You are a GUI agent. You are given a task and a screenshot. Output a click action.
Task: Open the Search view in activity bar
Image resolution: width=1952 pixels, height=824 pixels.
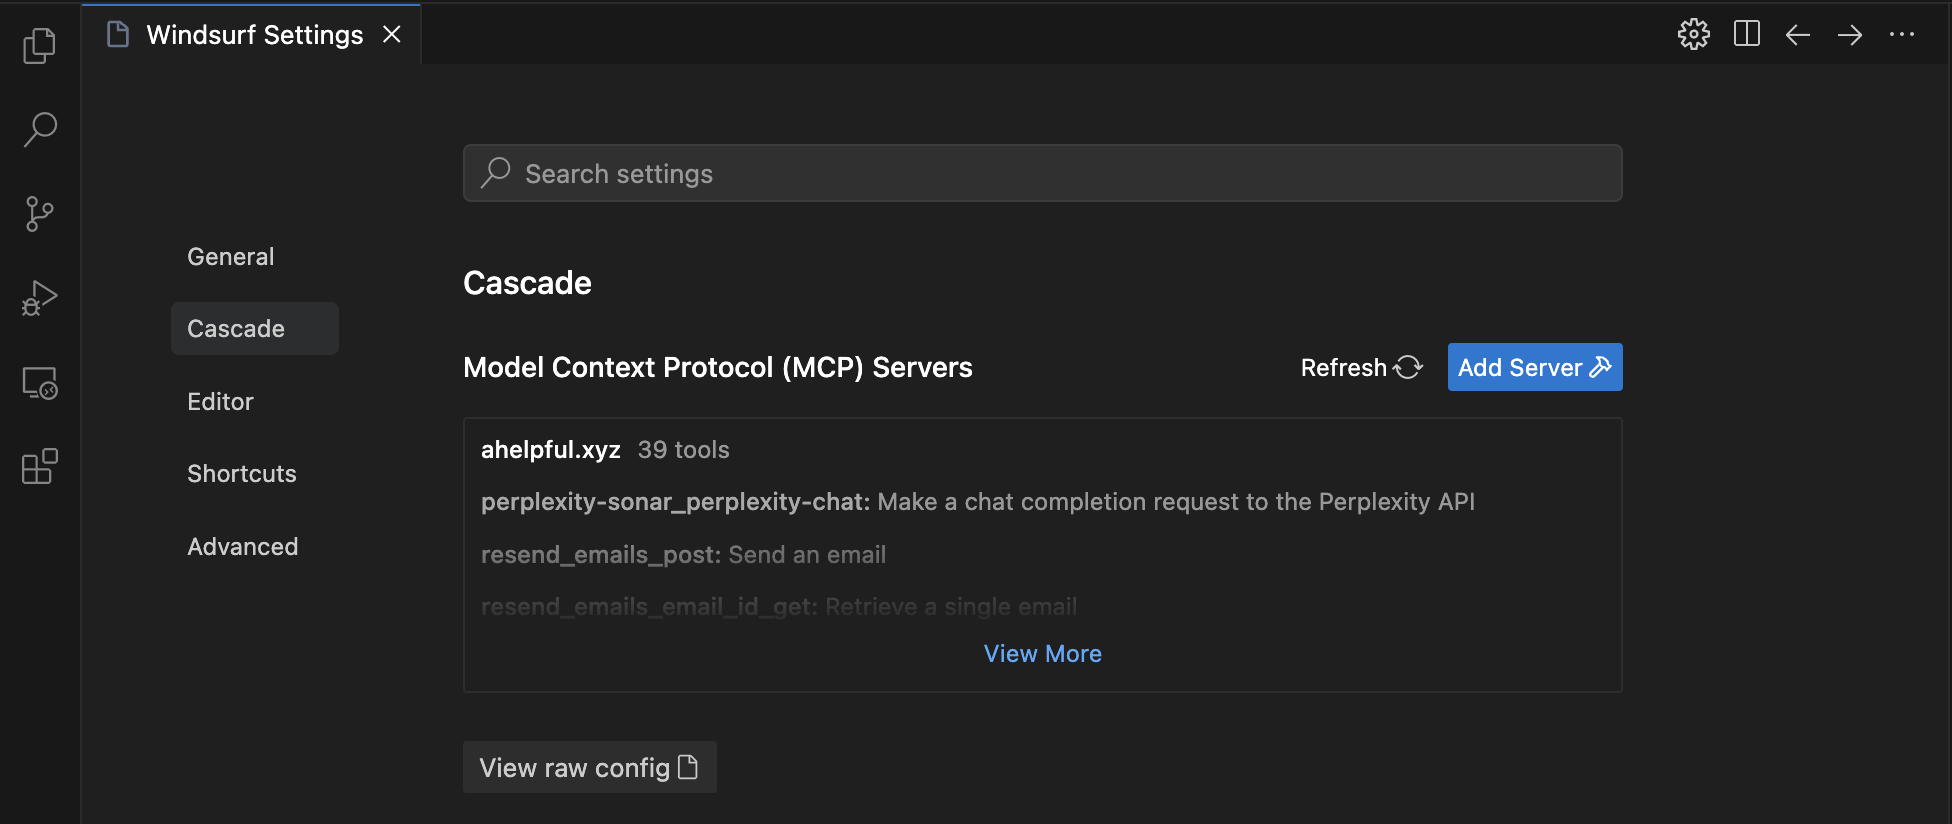tap(40, 129)
